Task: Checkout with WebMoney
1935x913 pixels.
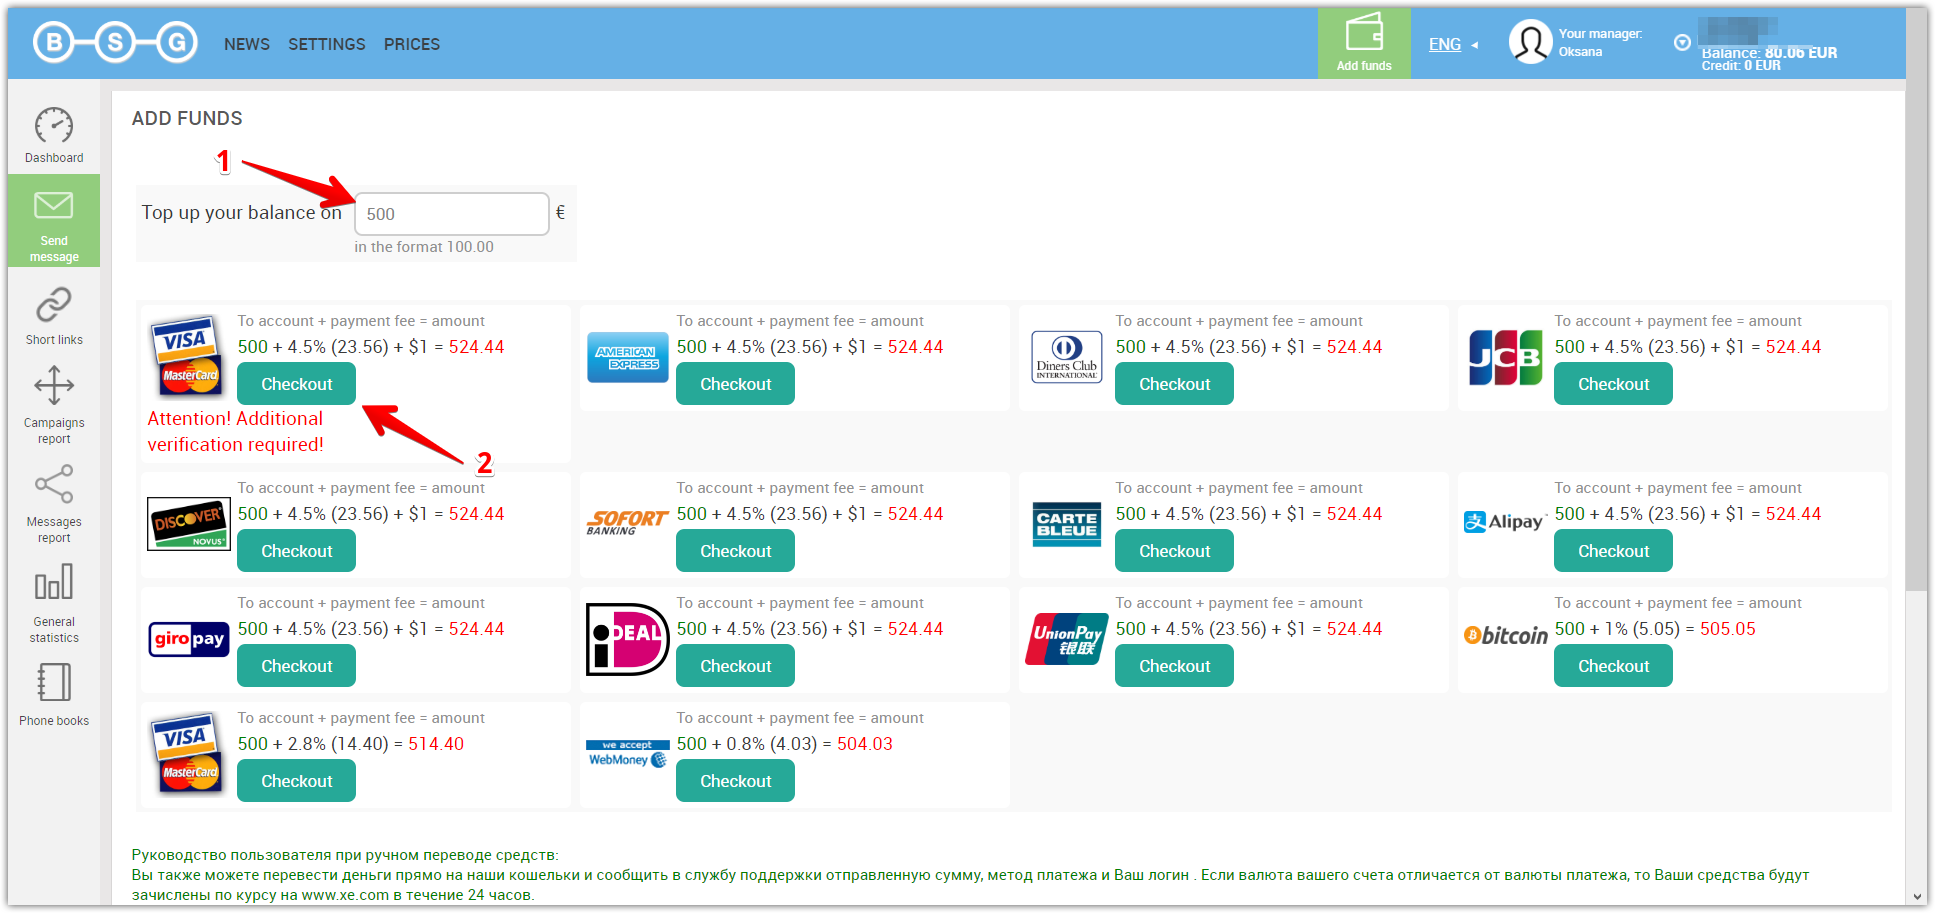Action: tap(735, 781)
